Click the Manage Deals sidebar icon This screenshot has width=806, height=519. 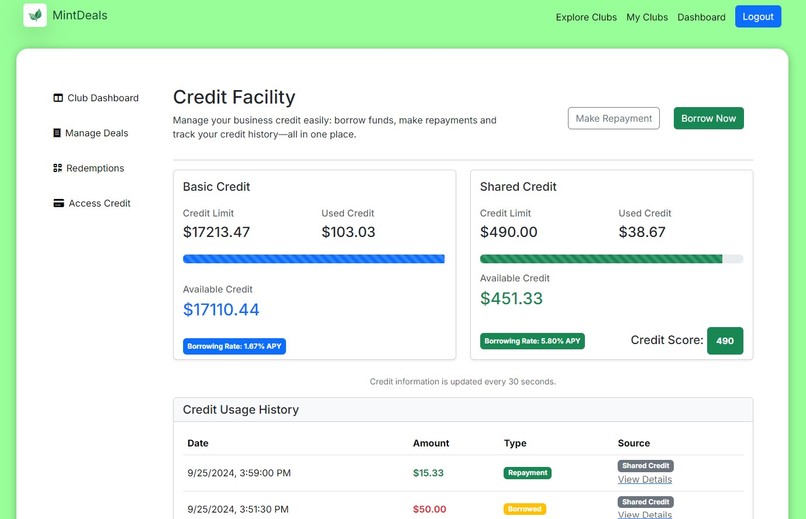(x=57, y=133)
